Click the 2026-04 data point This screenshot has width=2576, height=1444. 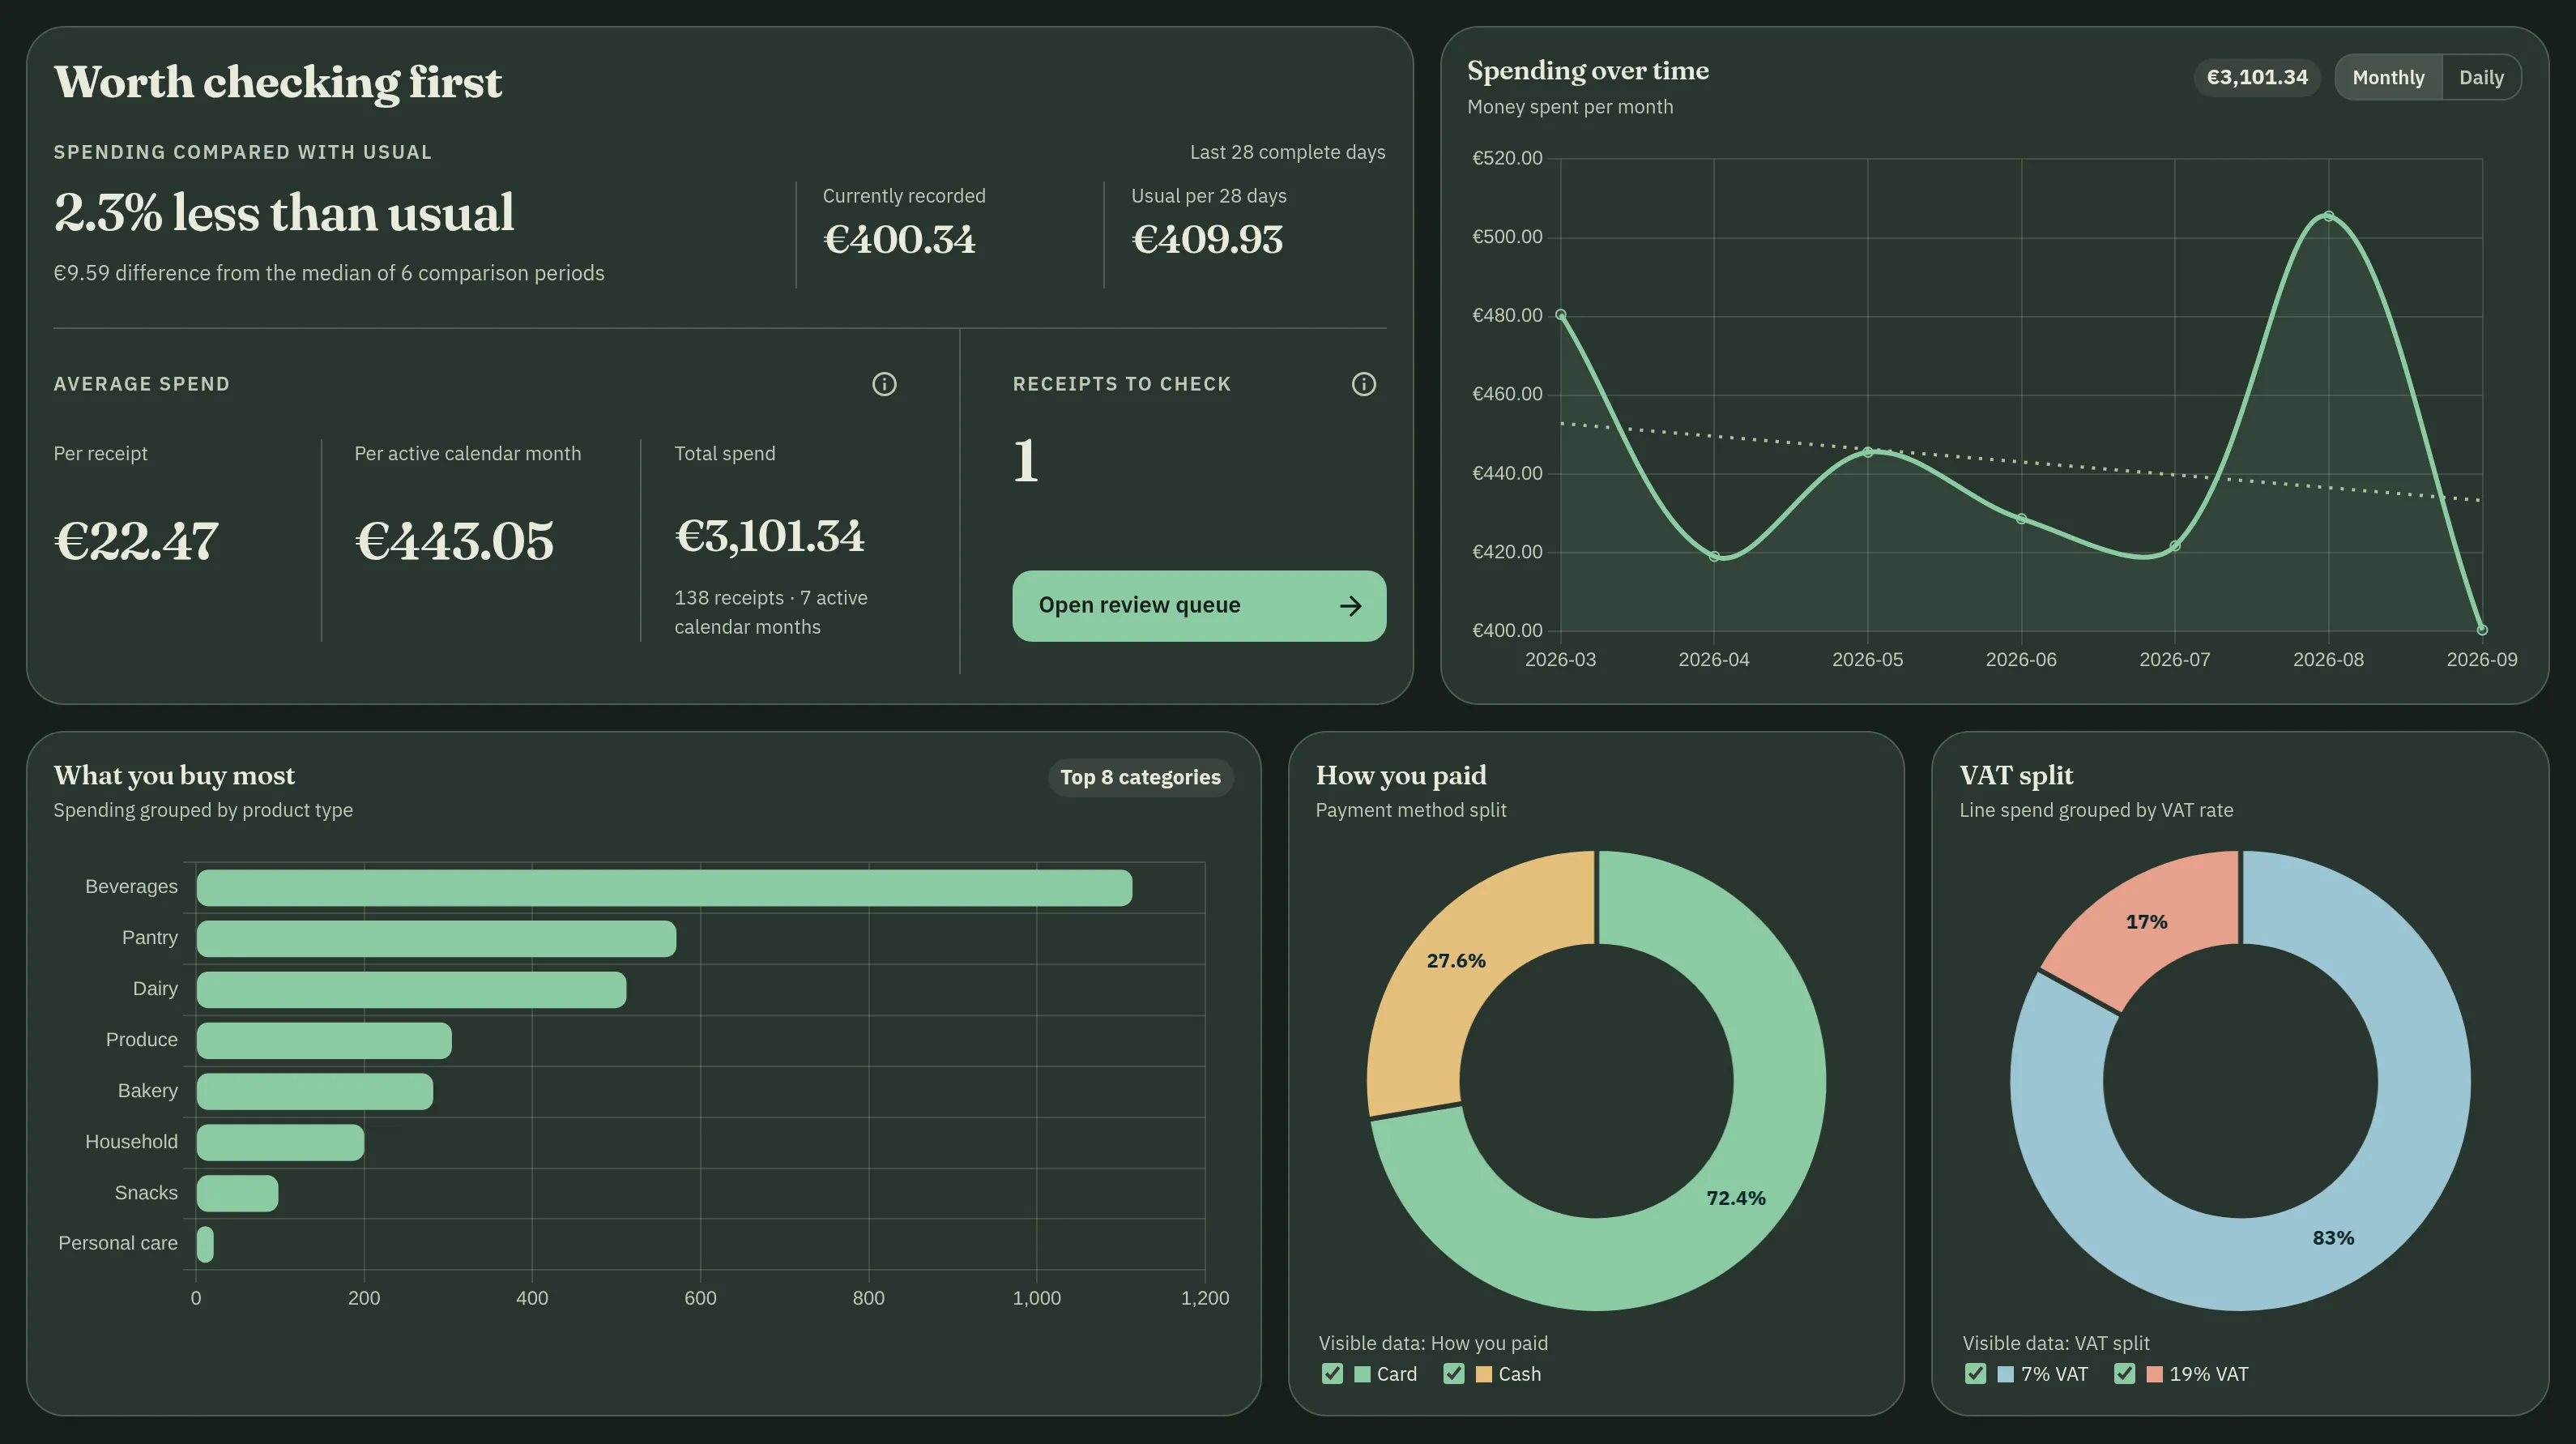point(1714,557)
